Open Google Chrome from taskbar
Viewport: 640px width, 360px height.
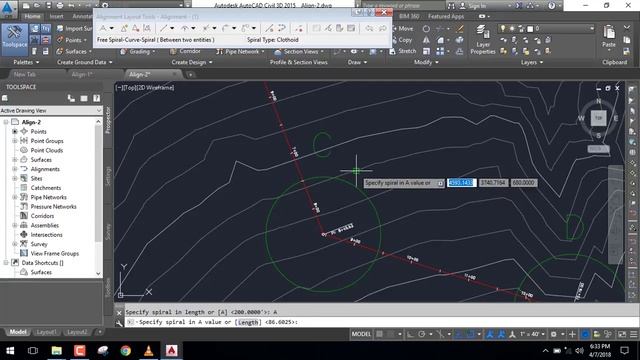tap(125, 351)
